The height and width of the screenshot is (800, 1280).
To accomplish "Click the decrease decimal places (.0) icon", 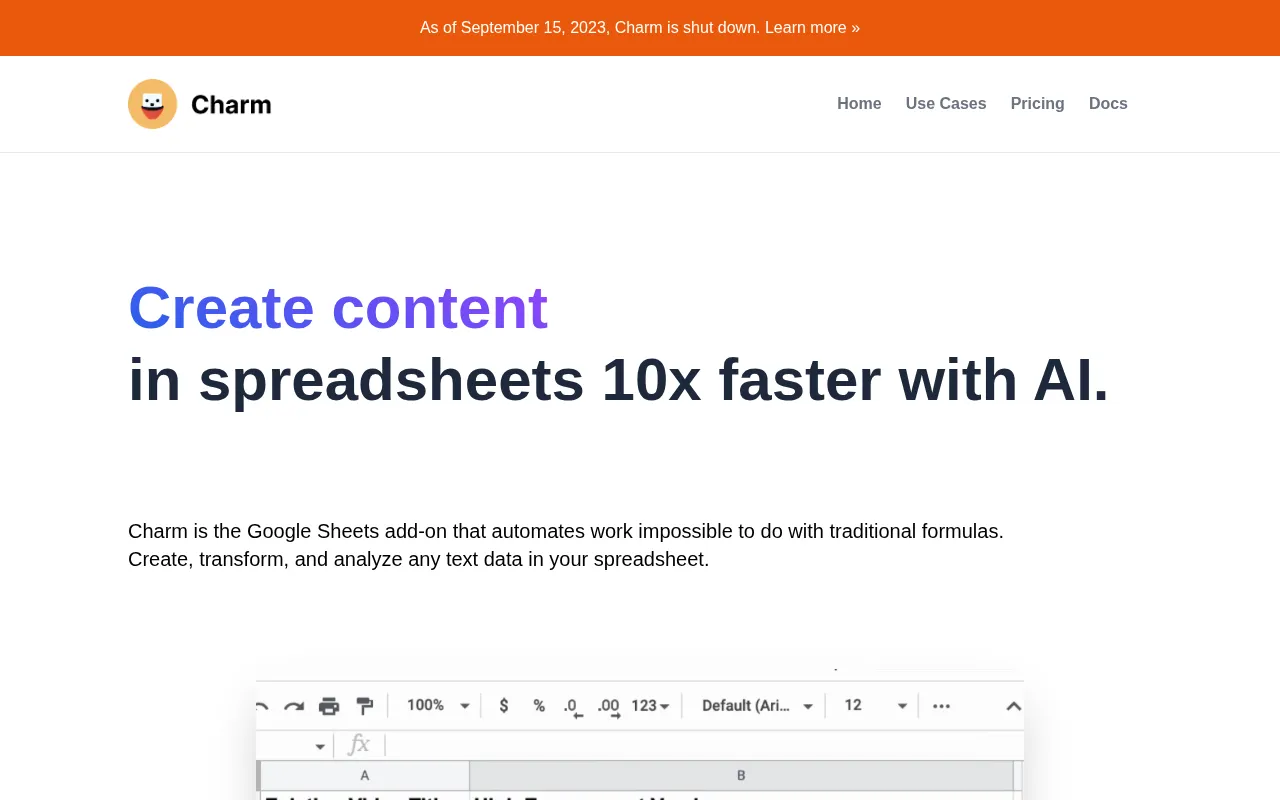I will click(x=573, y=707).
